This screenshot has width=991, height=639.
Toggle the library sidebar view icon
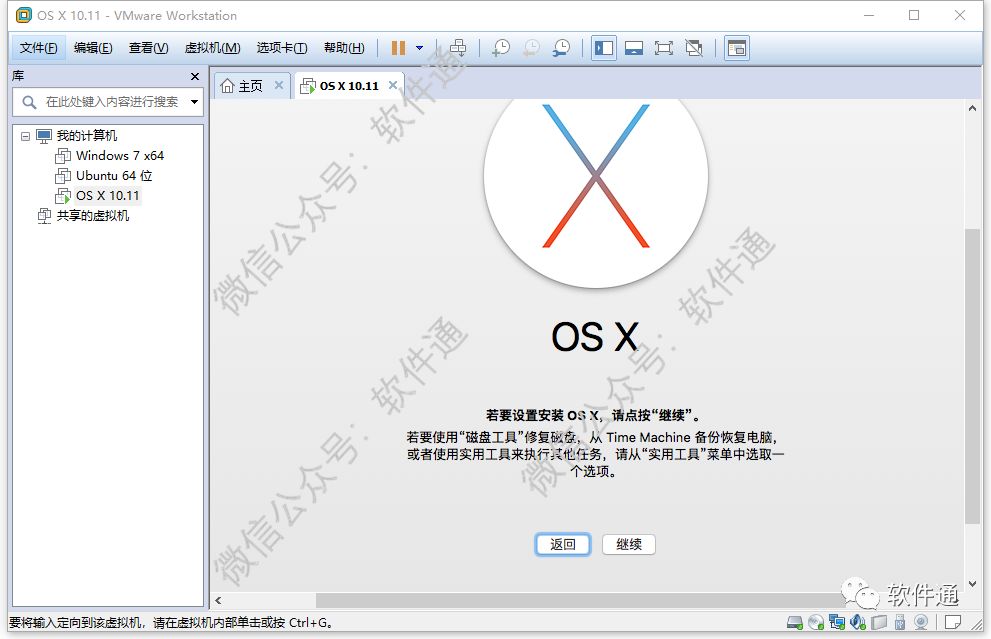604,48
